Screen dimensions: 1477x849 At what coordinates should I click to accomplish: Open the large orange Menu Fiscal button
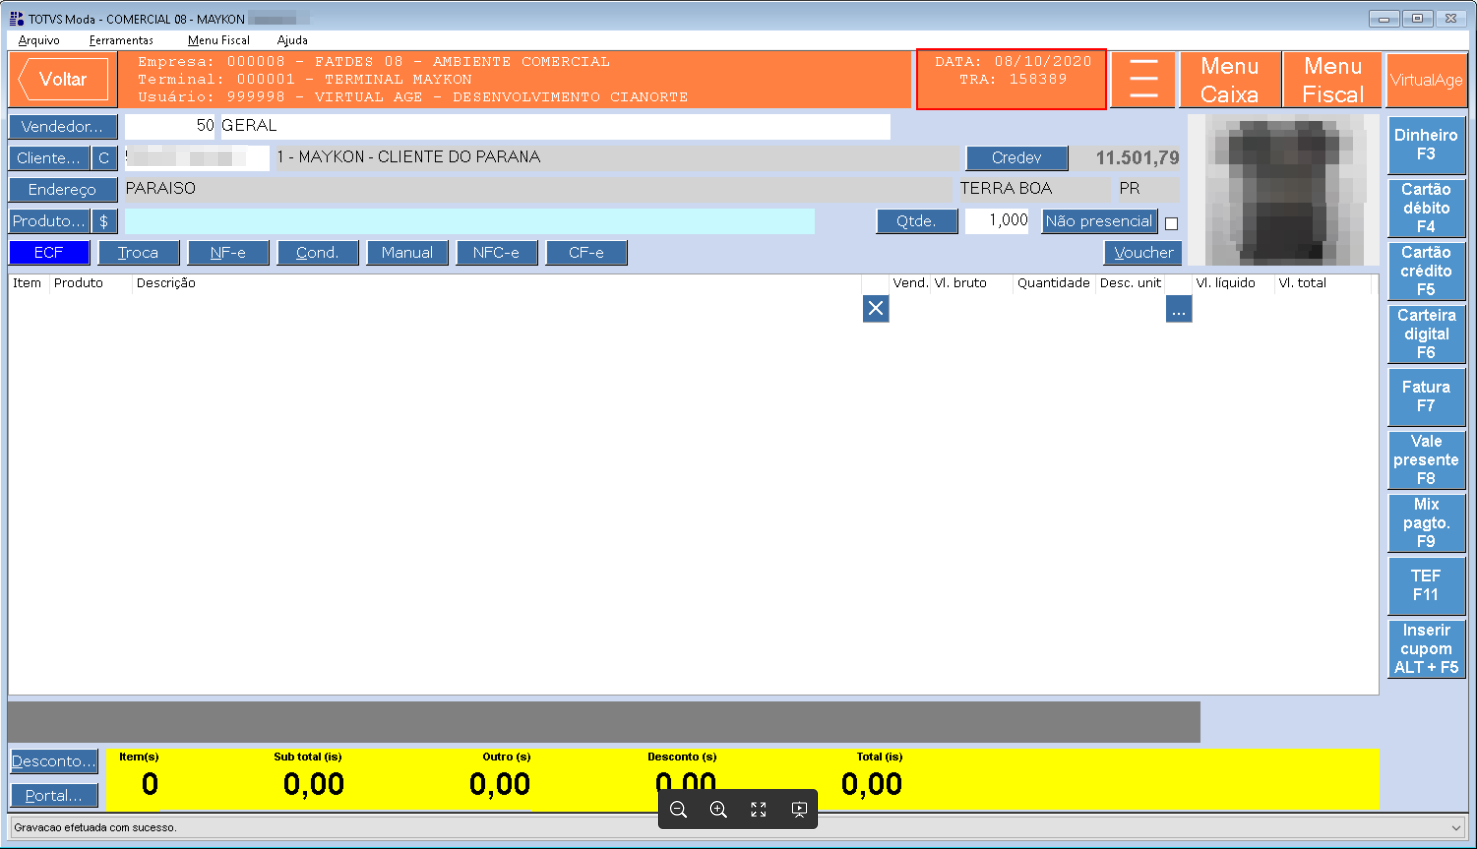coord(1332,80)
